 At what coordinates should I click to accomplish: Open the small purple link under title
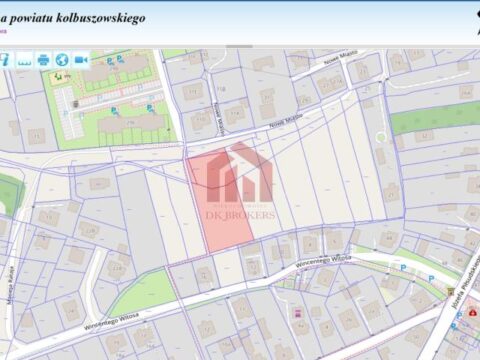point(3,32)
